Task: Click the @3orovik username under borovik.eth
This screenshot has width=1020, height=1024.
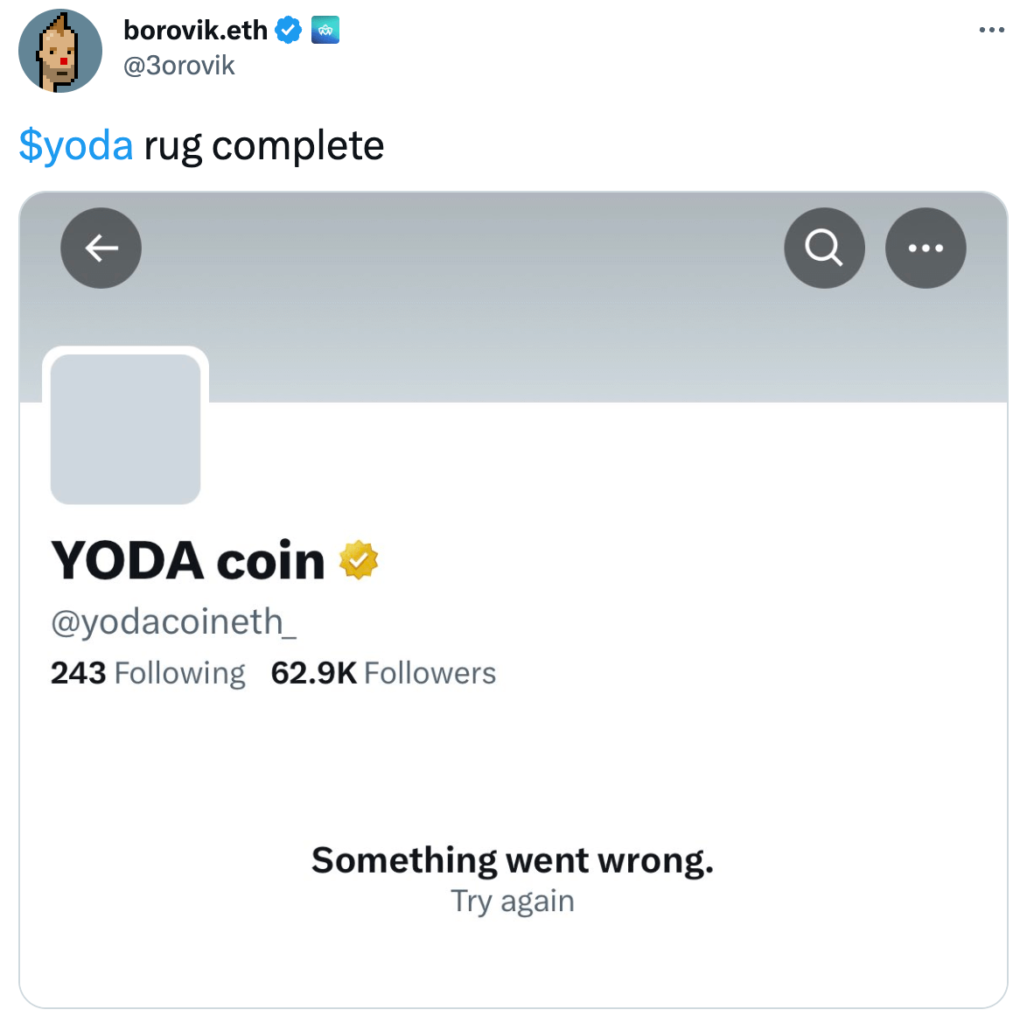Action: [x=179, y=65]
